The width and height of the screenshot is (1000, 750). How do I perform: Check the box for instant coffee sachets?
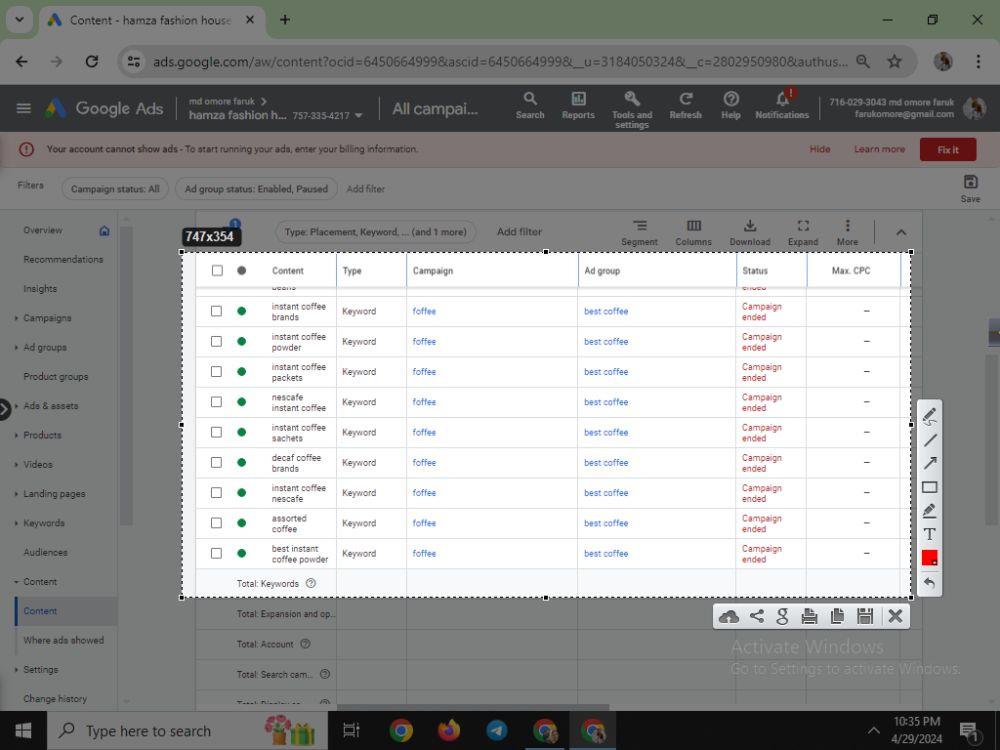[217, 432]
